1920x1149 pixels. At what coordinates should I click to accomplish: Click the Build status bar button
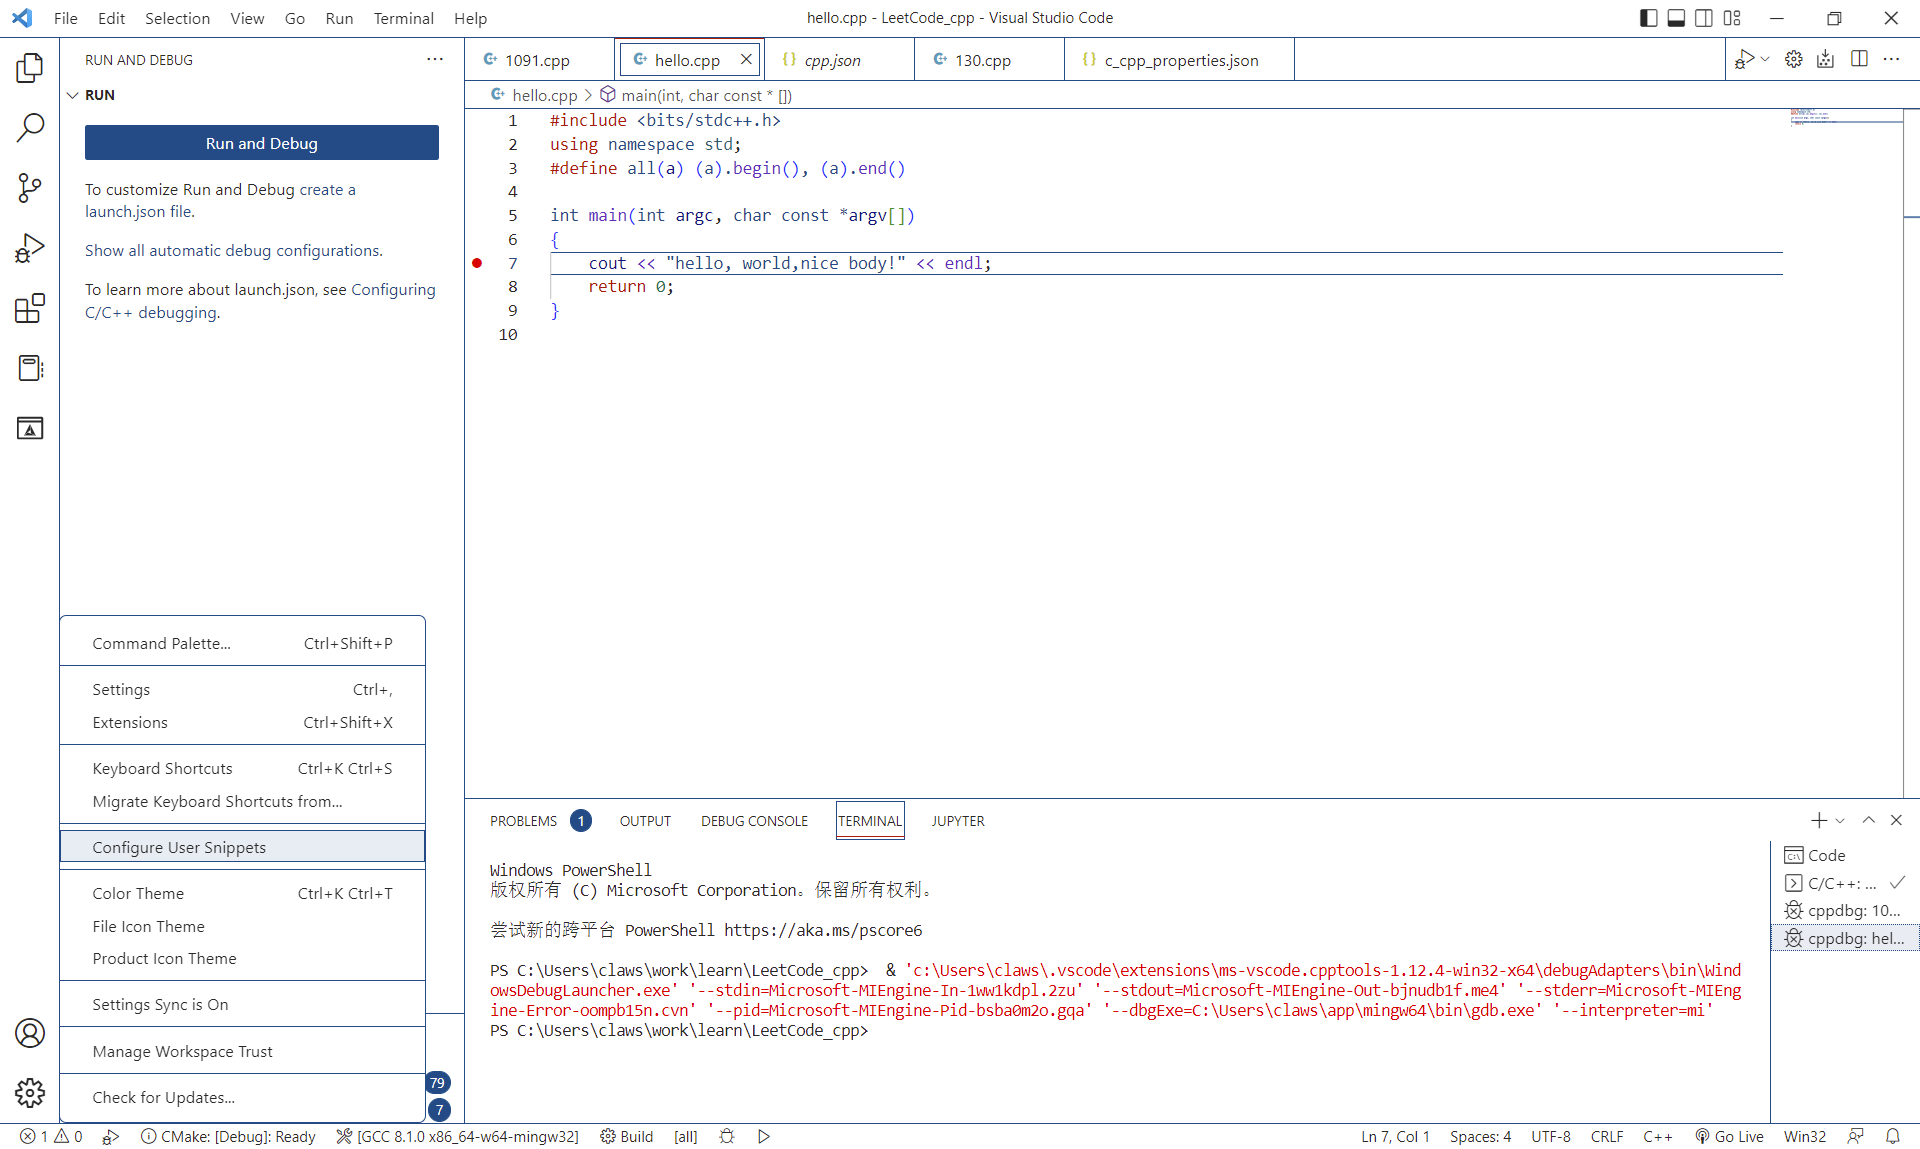tap(626, 1136)
